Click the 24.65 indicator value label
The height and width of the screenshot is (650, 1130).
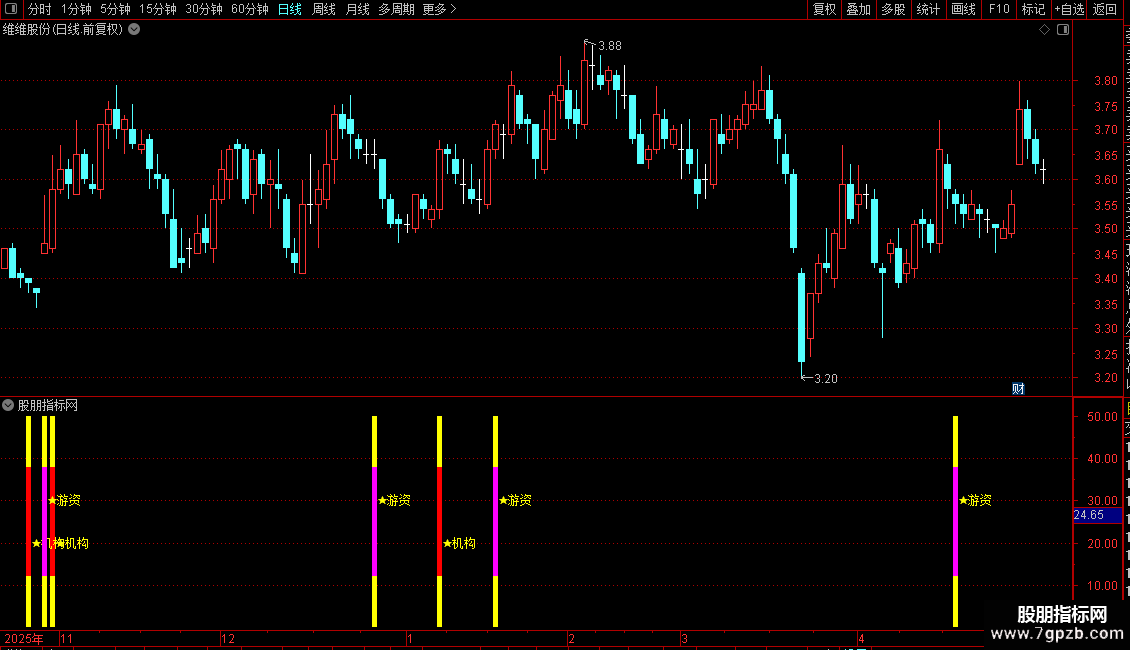click(1089, 515)
